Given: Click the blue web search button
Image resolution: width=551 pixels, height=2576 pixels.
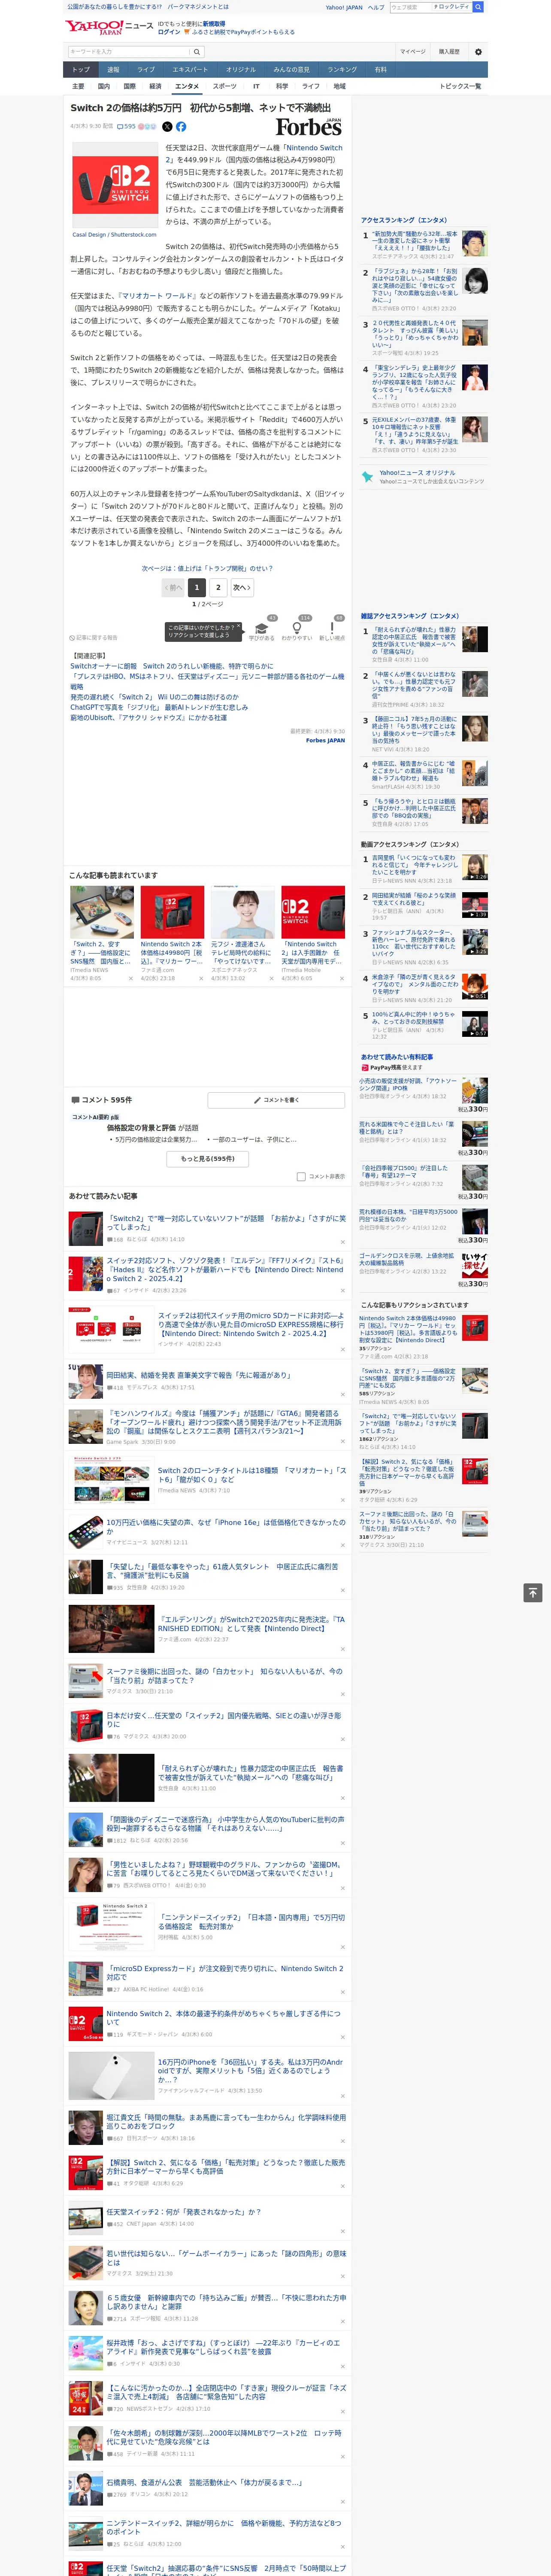Looking at the screenshot, I should [x=478, y=7].
